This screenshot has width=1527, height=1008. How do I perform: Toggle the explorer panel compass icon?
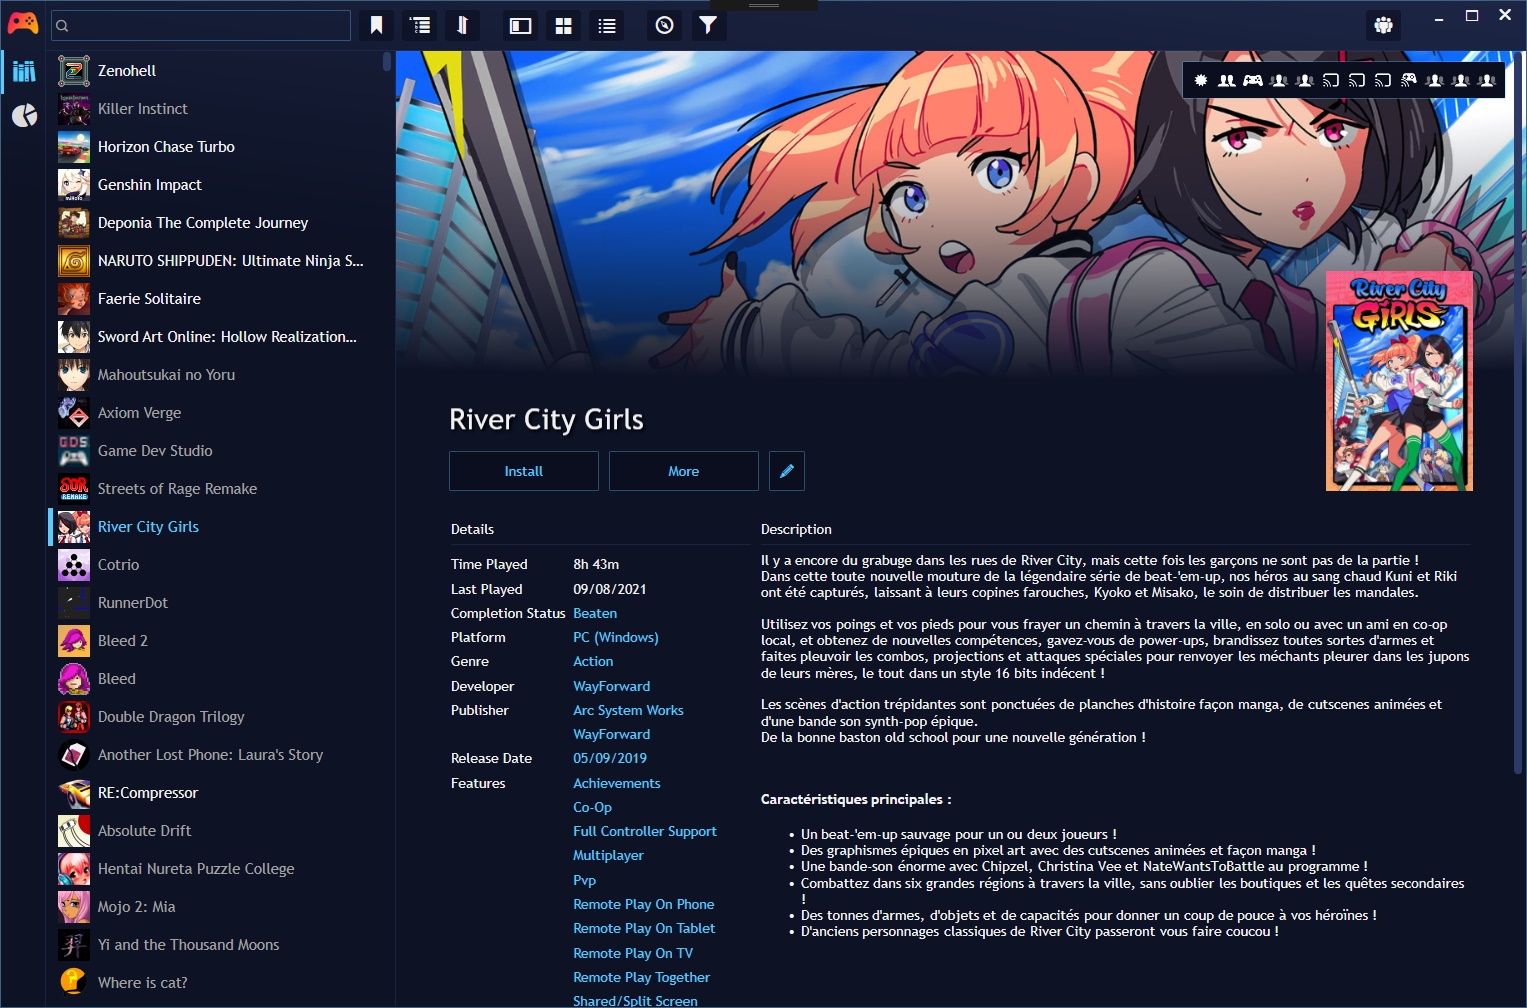coord(664,25)
